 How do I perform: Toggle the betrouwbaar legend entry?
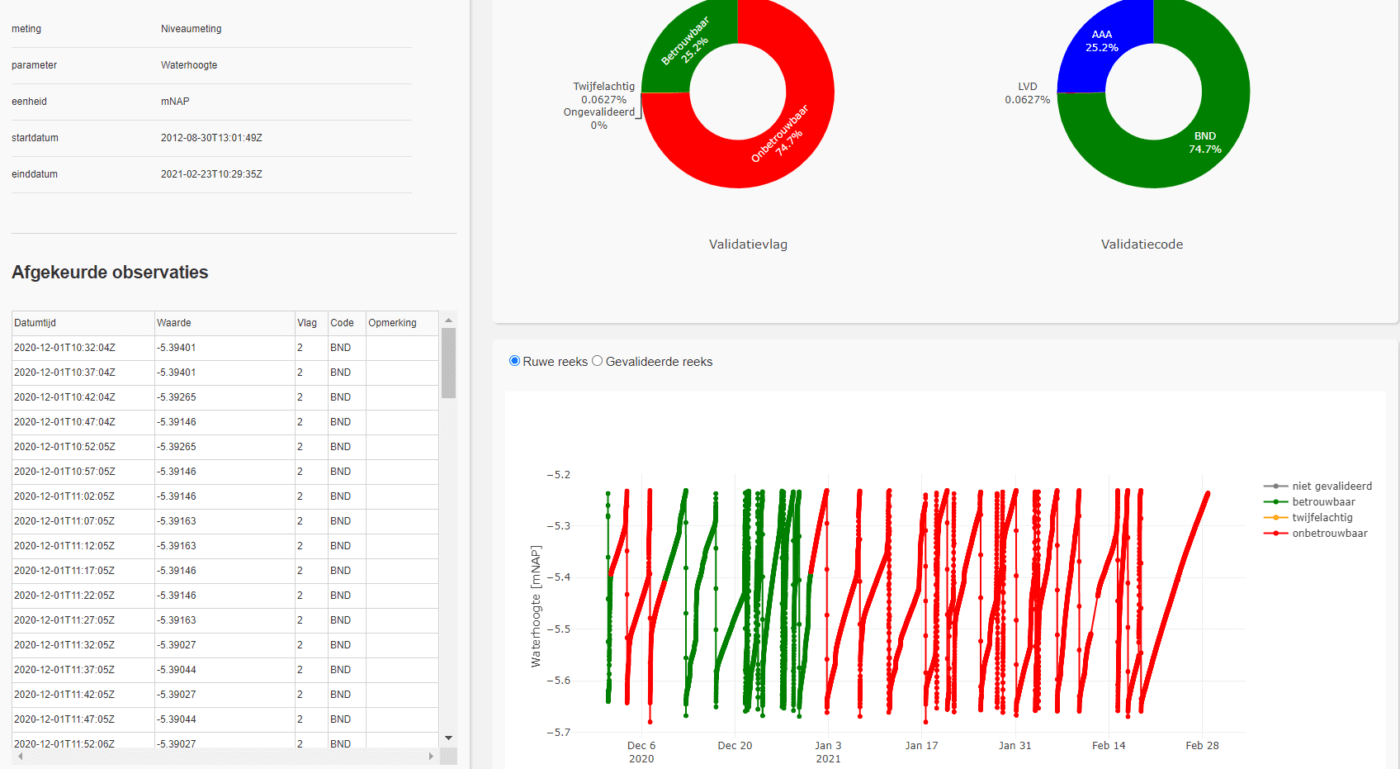1310,502
